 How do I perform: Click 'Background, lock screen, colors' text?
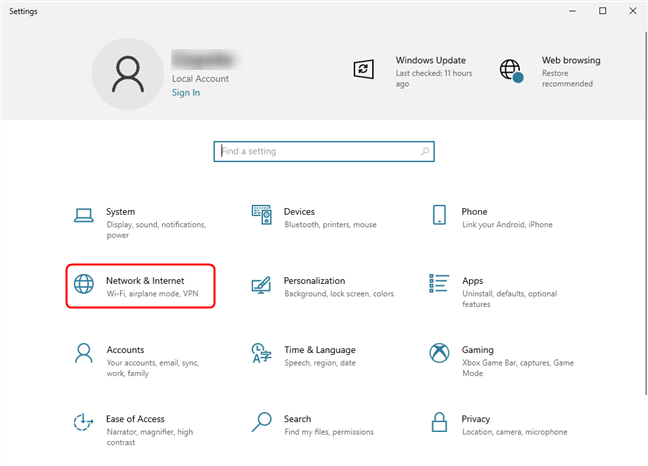(x=339, y=293)
